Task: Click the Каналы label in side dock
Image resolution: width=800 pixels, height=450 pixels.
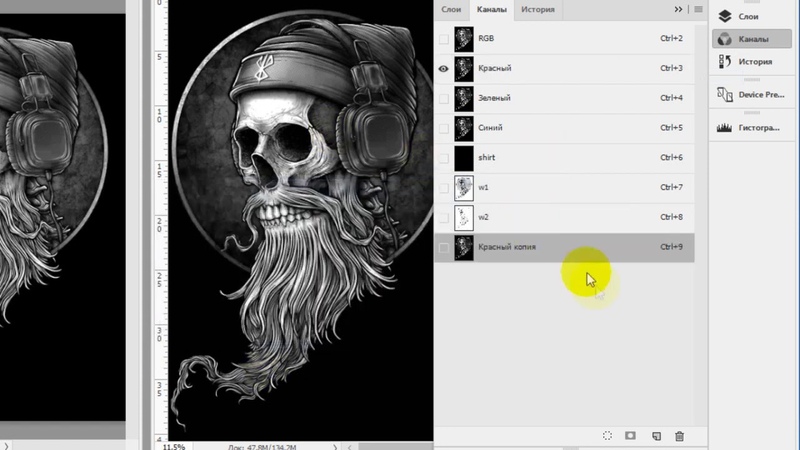Action: pyautogui.click(x=753, y=39)
